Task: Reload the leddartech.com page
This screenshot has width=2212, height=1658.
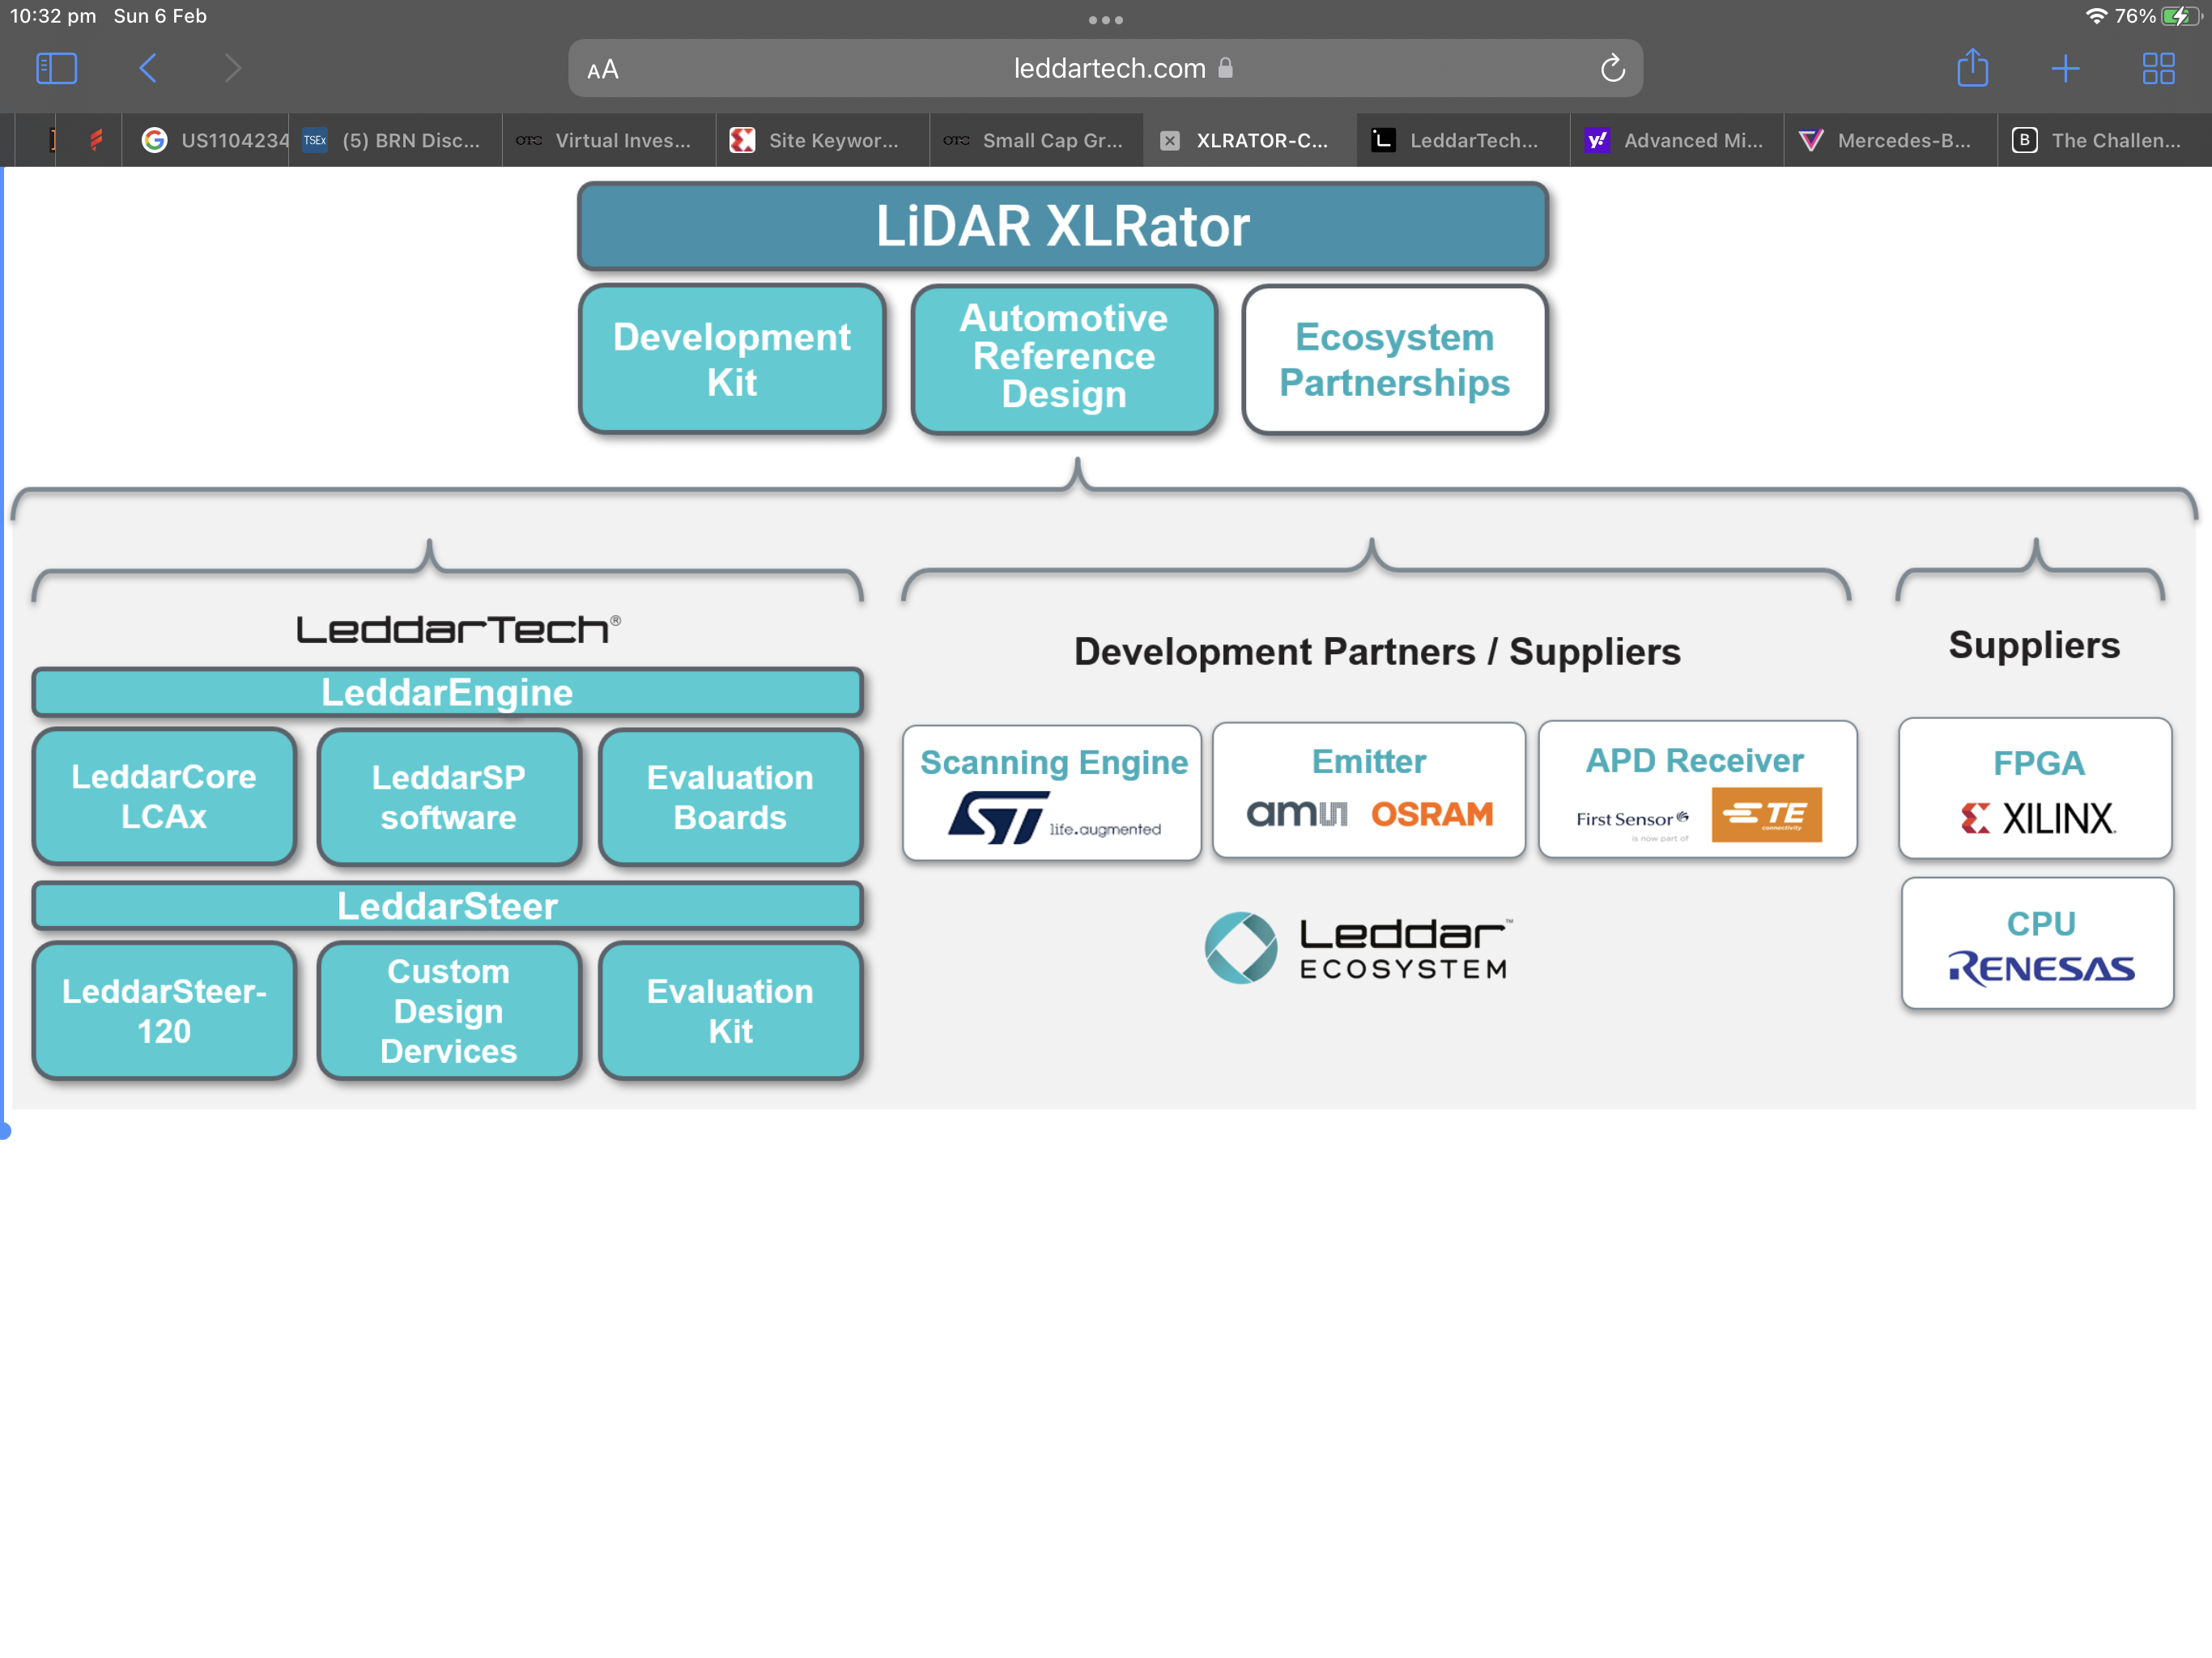Action: pyautogui.click(x=1612, y=69)
